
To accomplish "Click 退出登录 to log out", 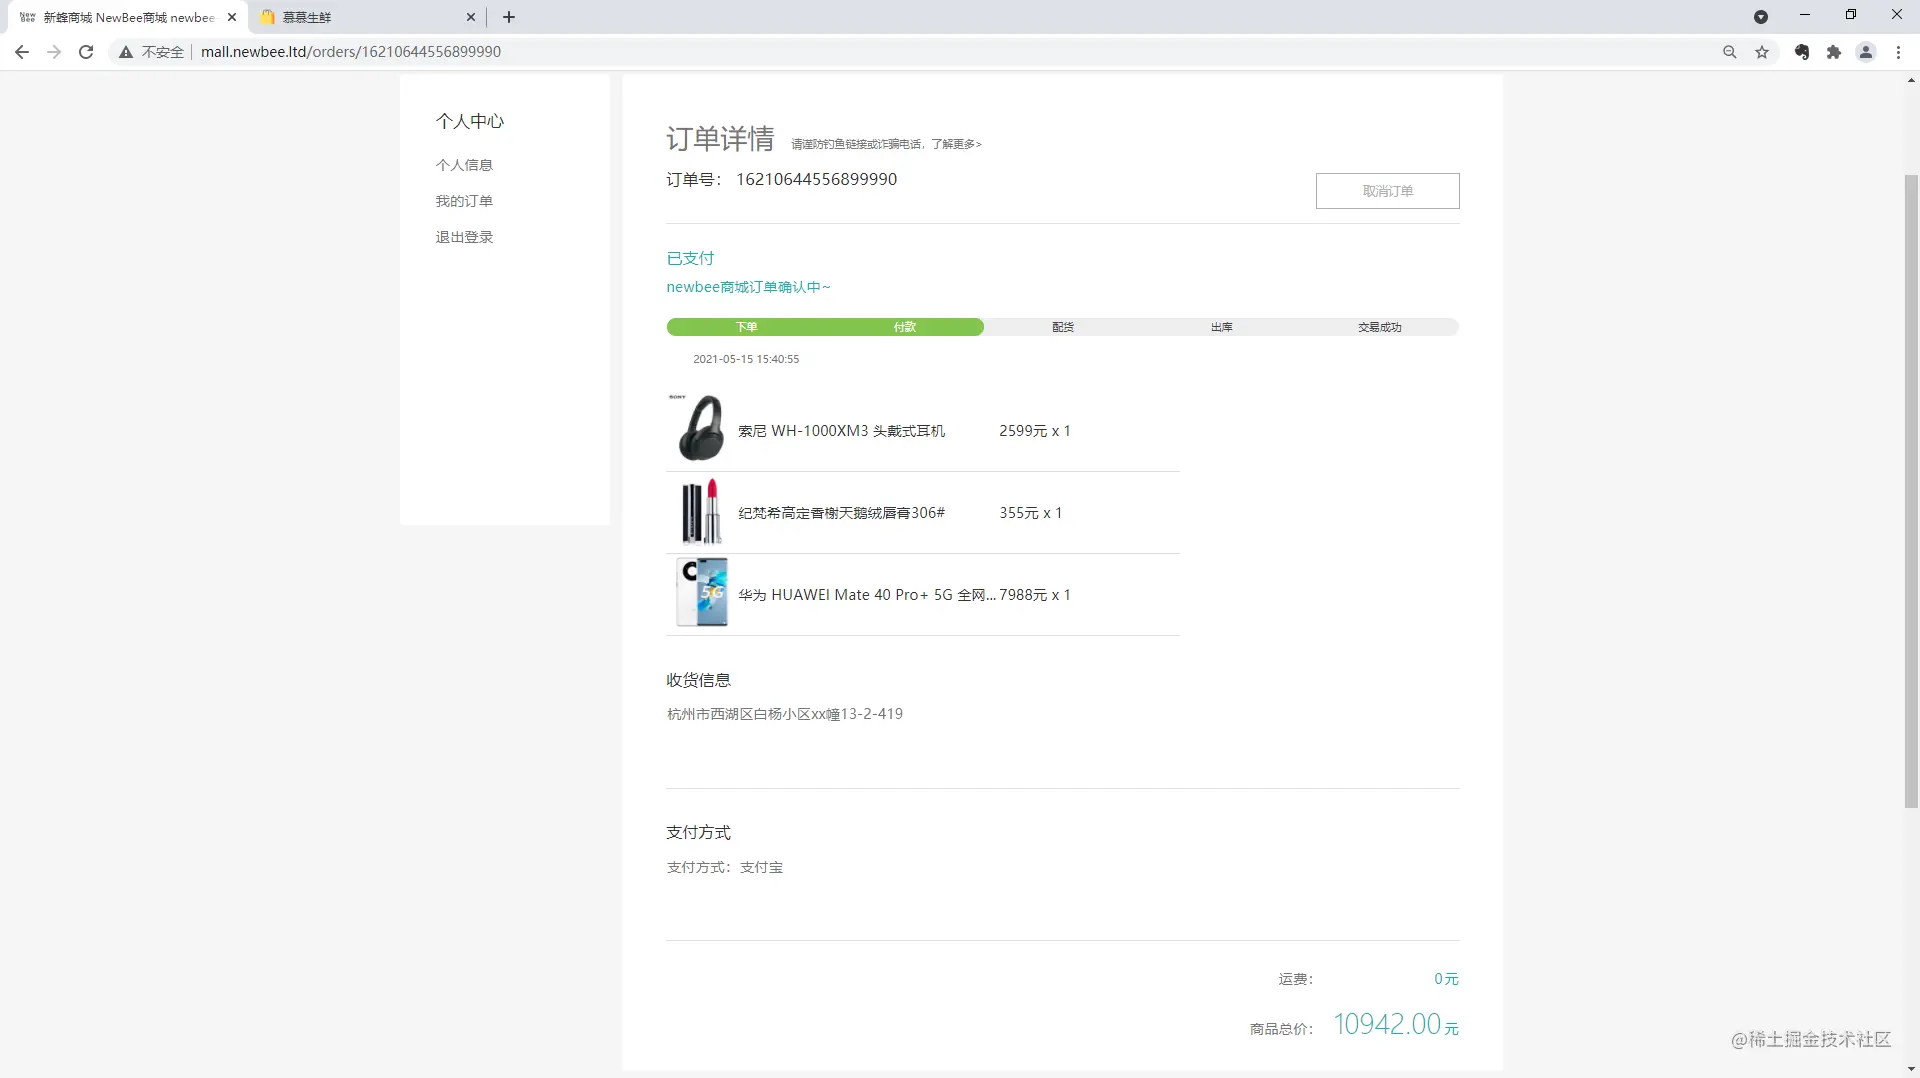I will pos(464,237).
